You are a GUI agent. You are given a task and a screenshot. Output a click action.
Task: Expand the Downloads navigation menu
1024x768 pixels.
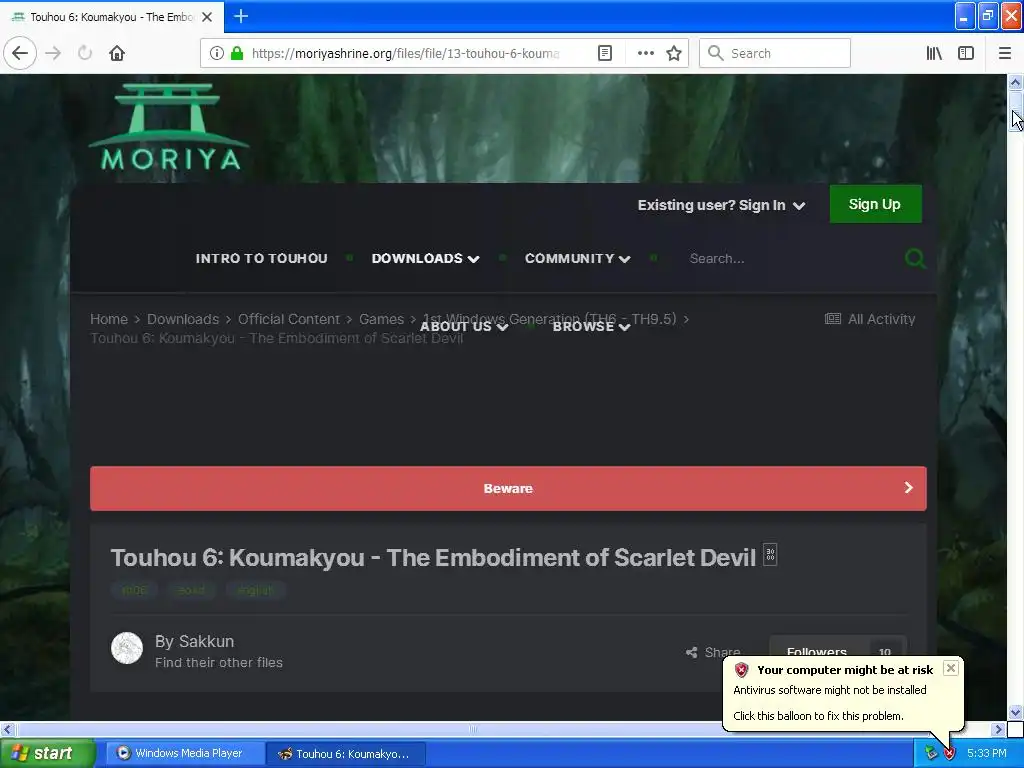coord(425,259)
